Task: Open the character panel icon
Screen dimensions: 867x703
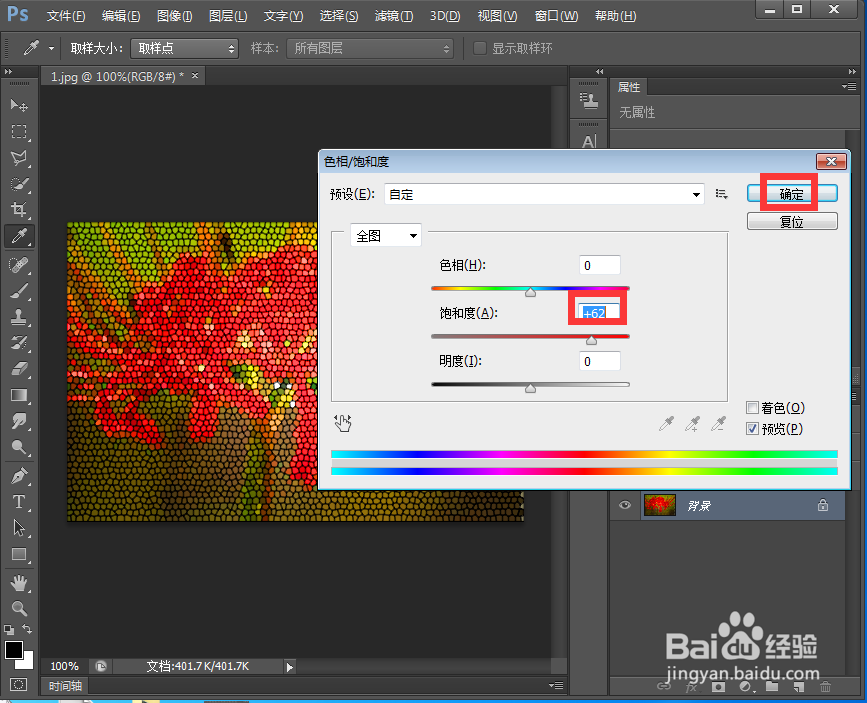Action: click(589, 142)
